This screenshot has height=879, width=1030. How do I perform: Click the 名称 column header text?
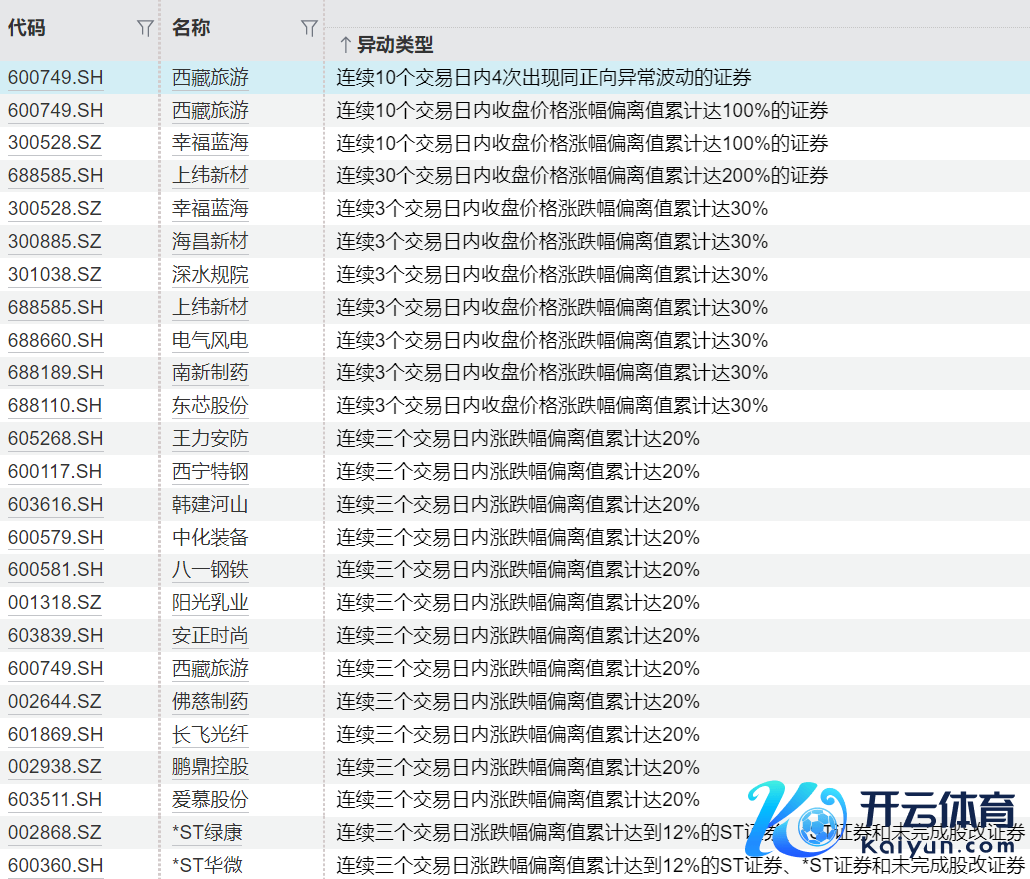click(191, 28)
